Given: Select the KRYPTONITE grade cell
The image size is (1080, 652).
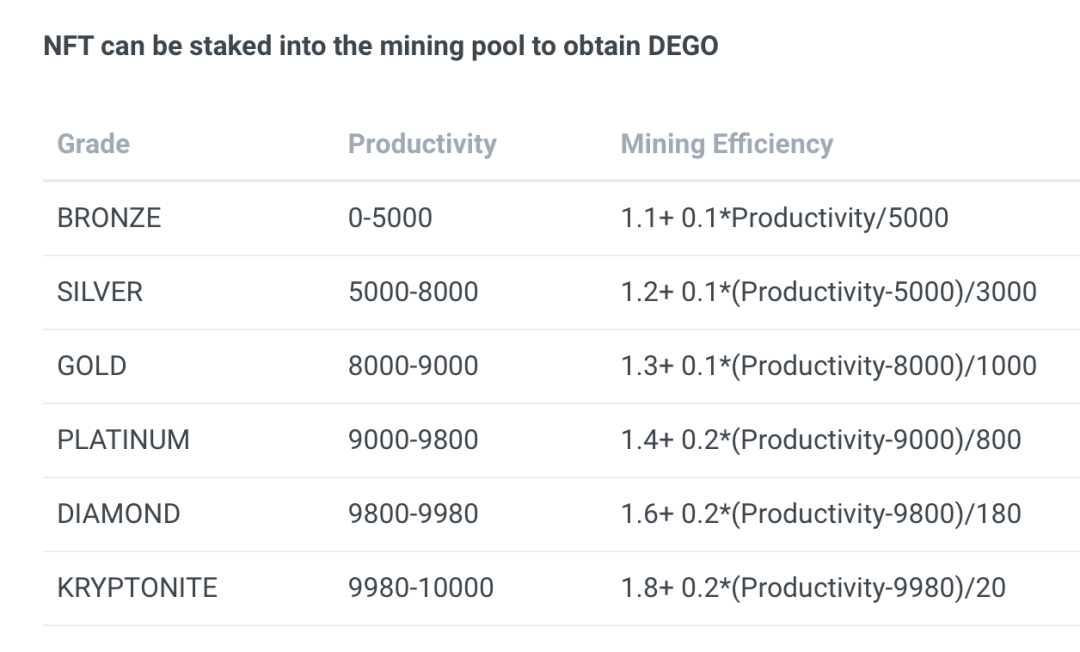Looking at the screenshot, I should [x=137, y=588].
